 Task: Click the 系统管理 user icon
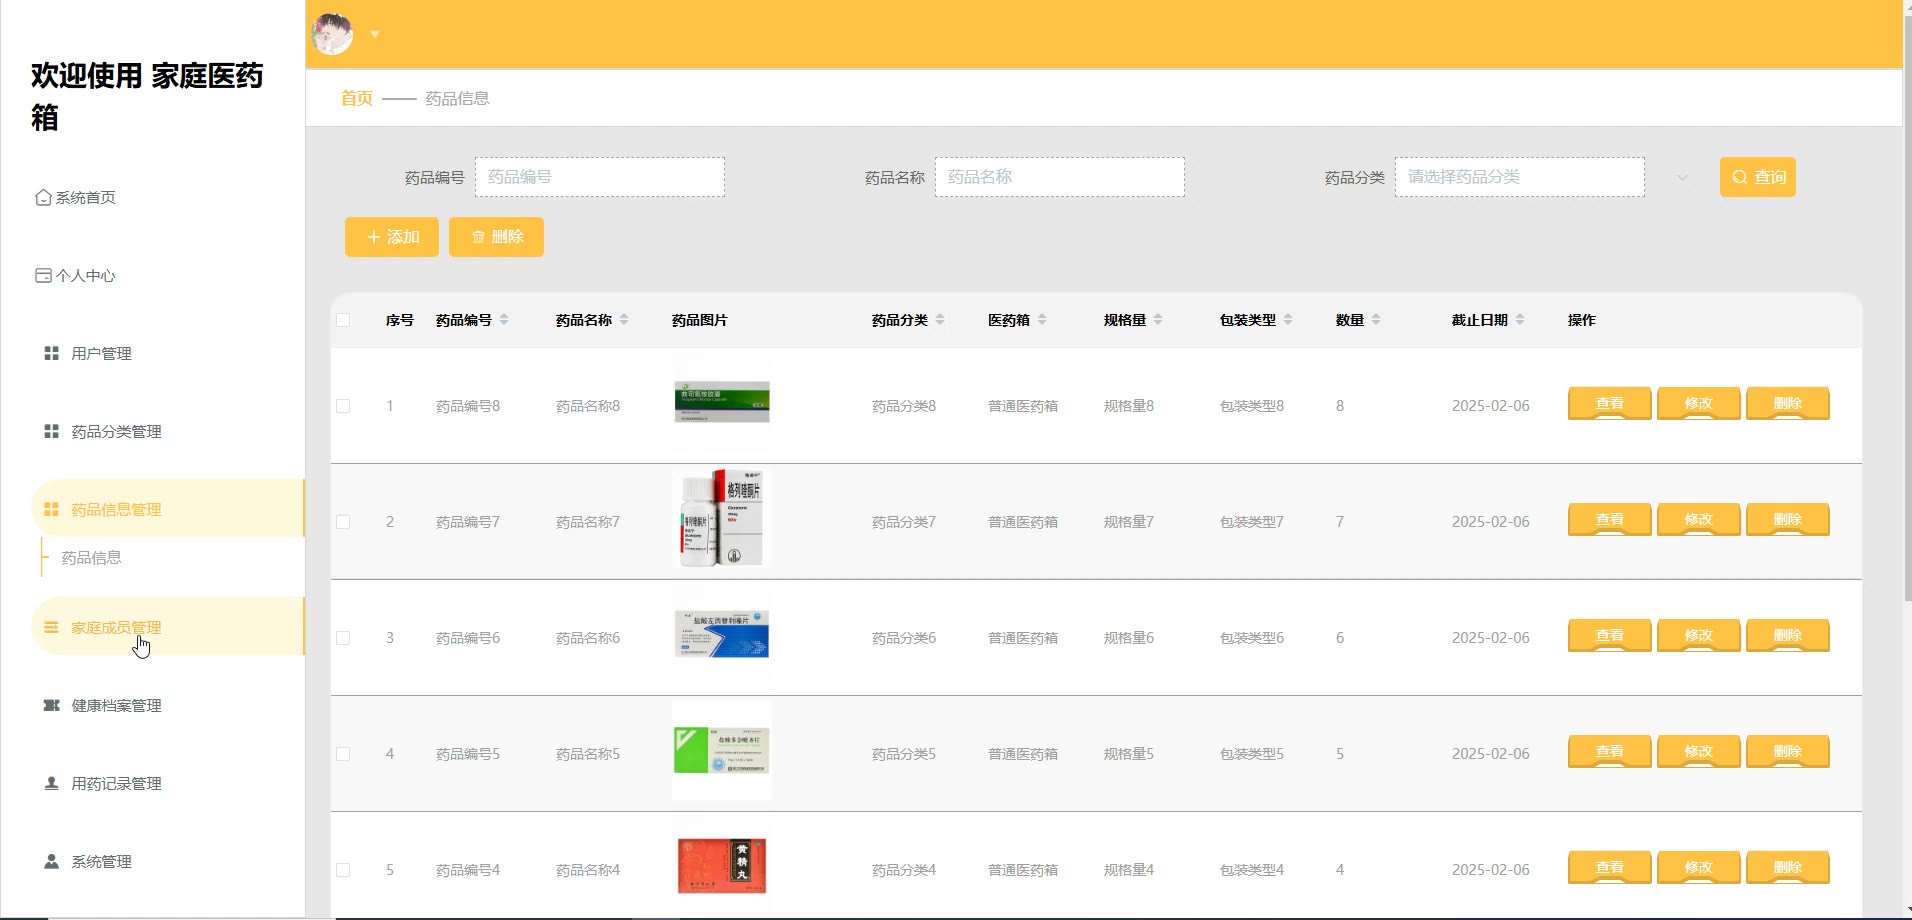tap(51, 862)
